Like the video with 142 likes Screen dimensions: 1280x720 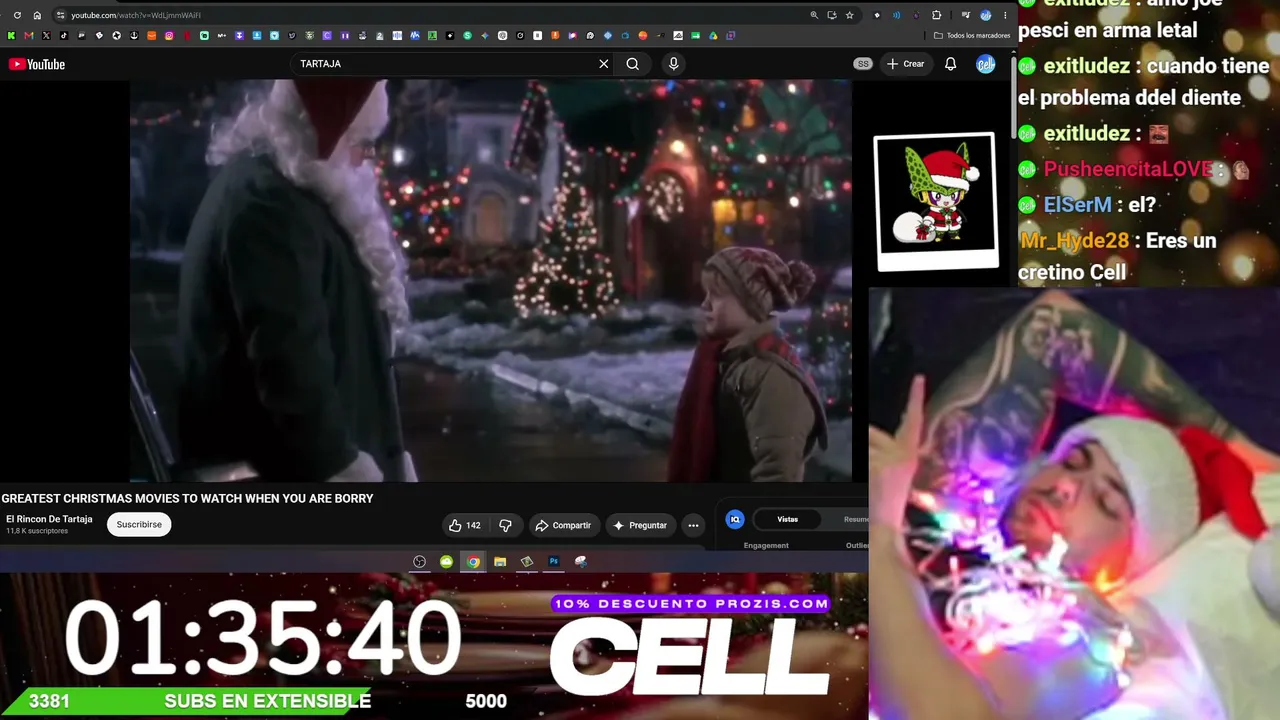(x=465, y=525)
